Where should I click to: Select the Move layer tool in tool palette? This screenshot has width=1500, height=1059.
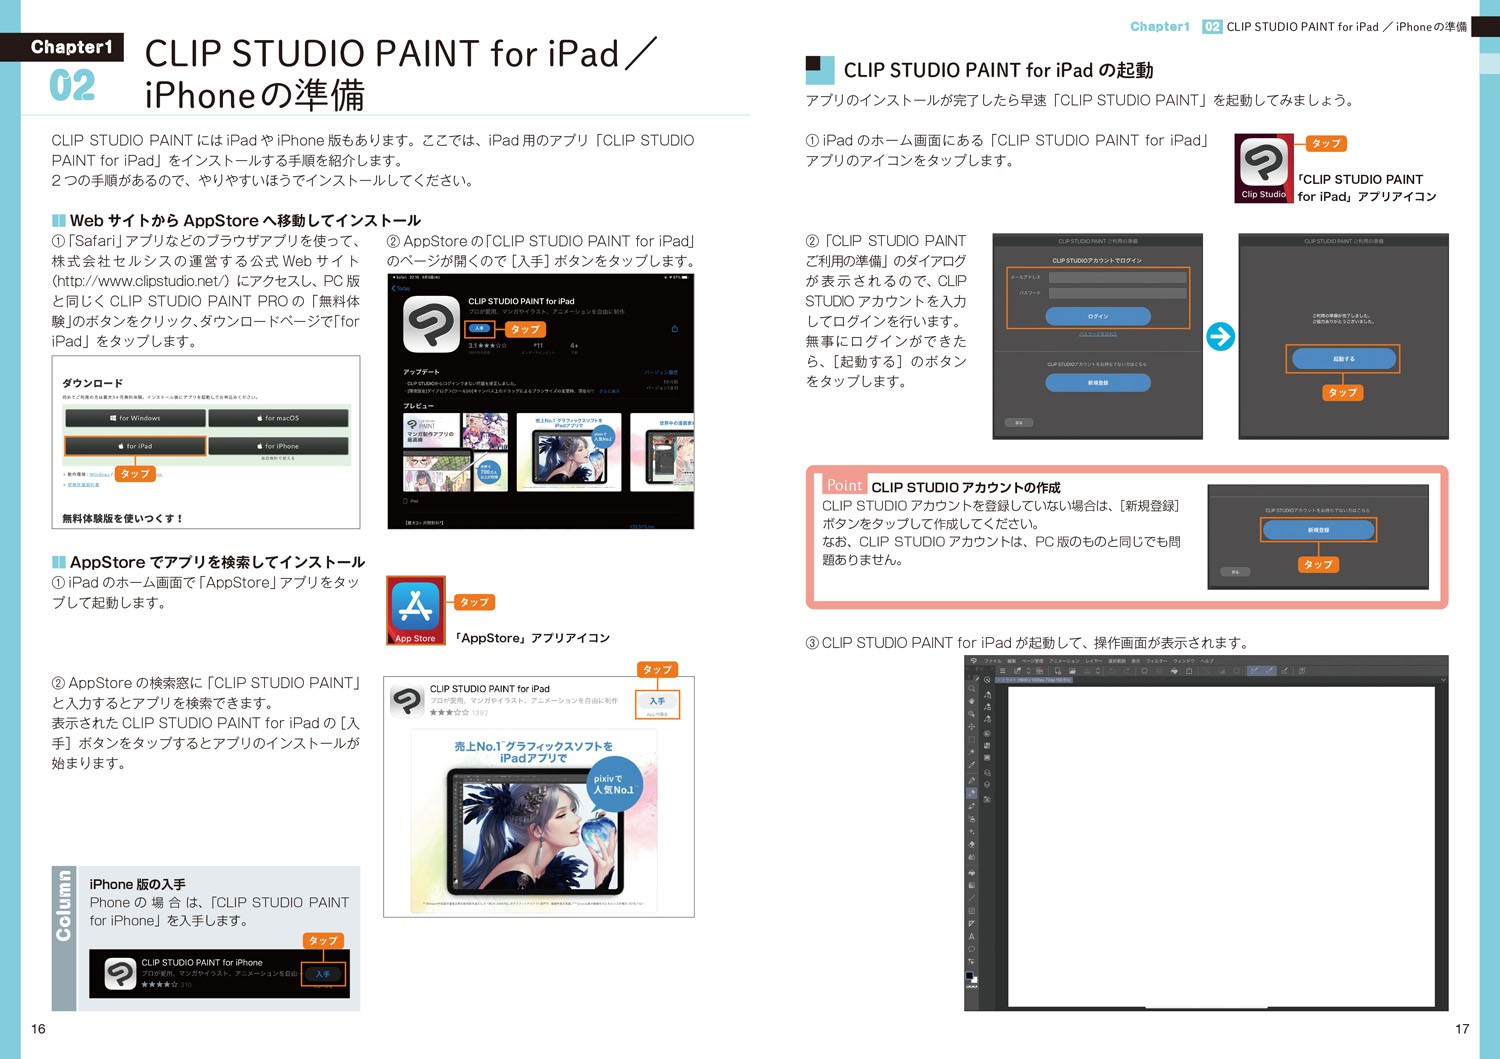click(x=972, y=727)
